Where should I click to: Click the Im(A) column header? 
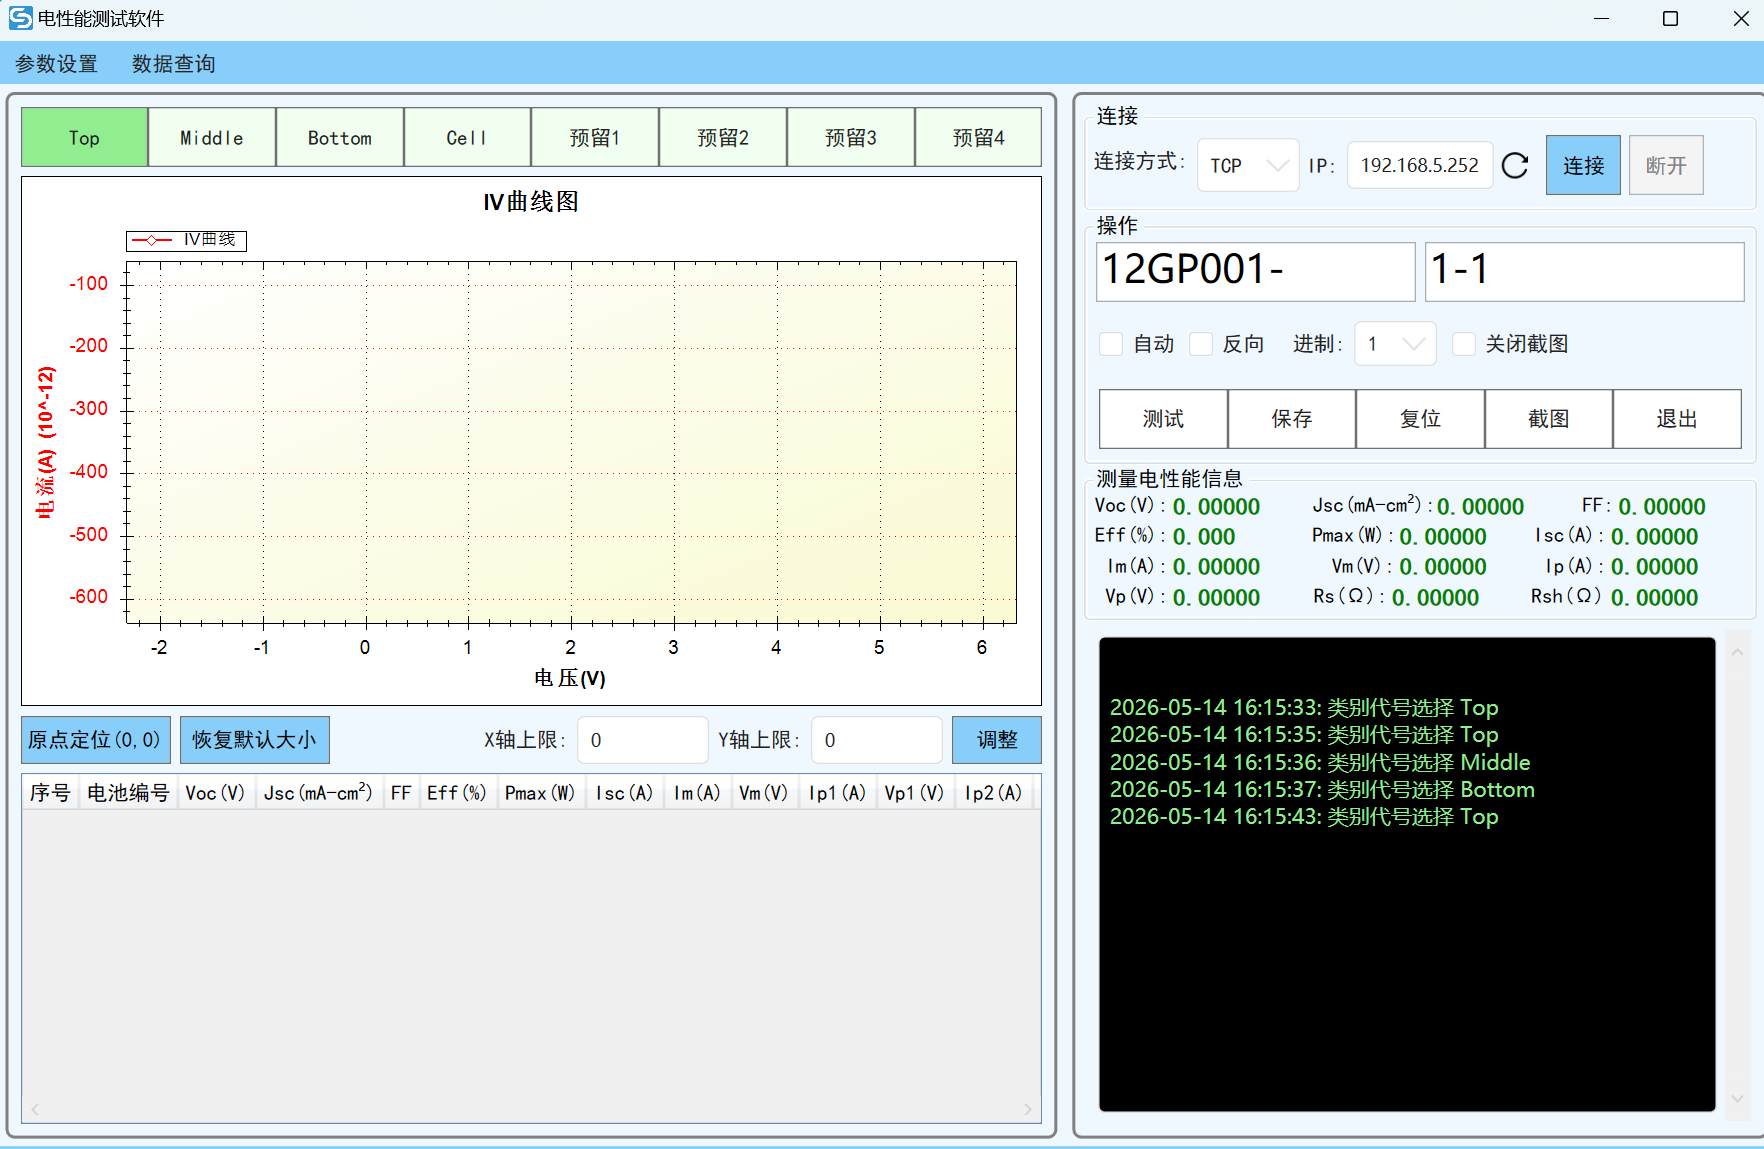coord(697,793)
